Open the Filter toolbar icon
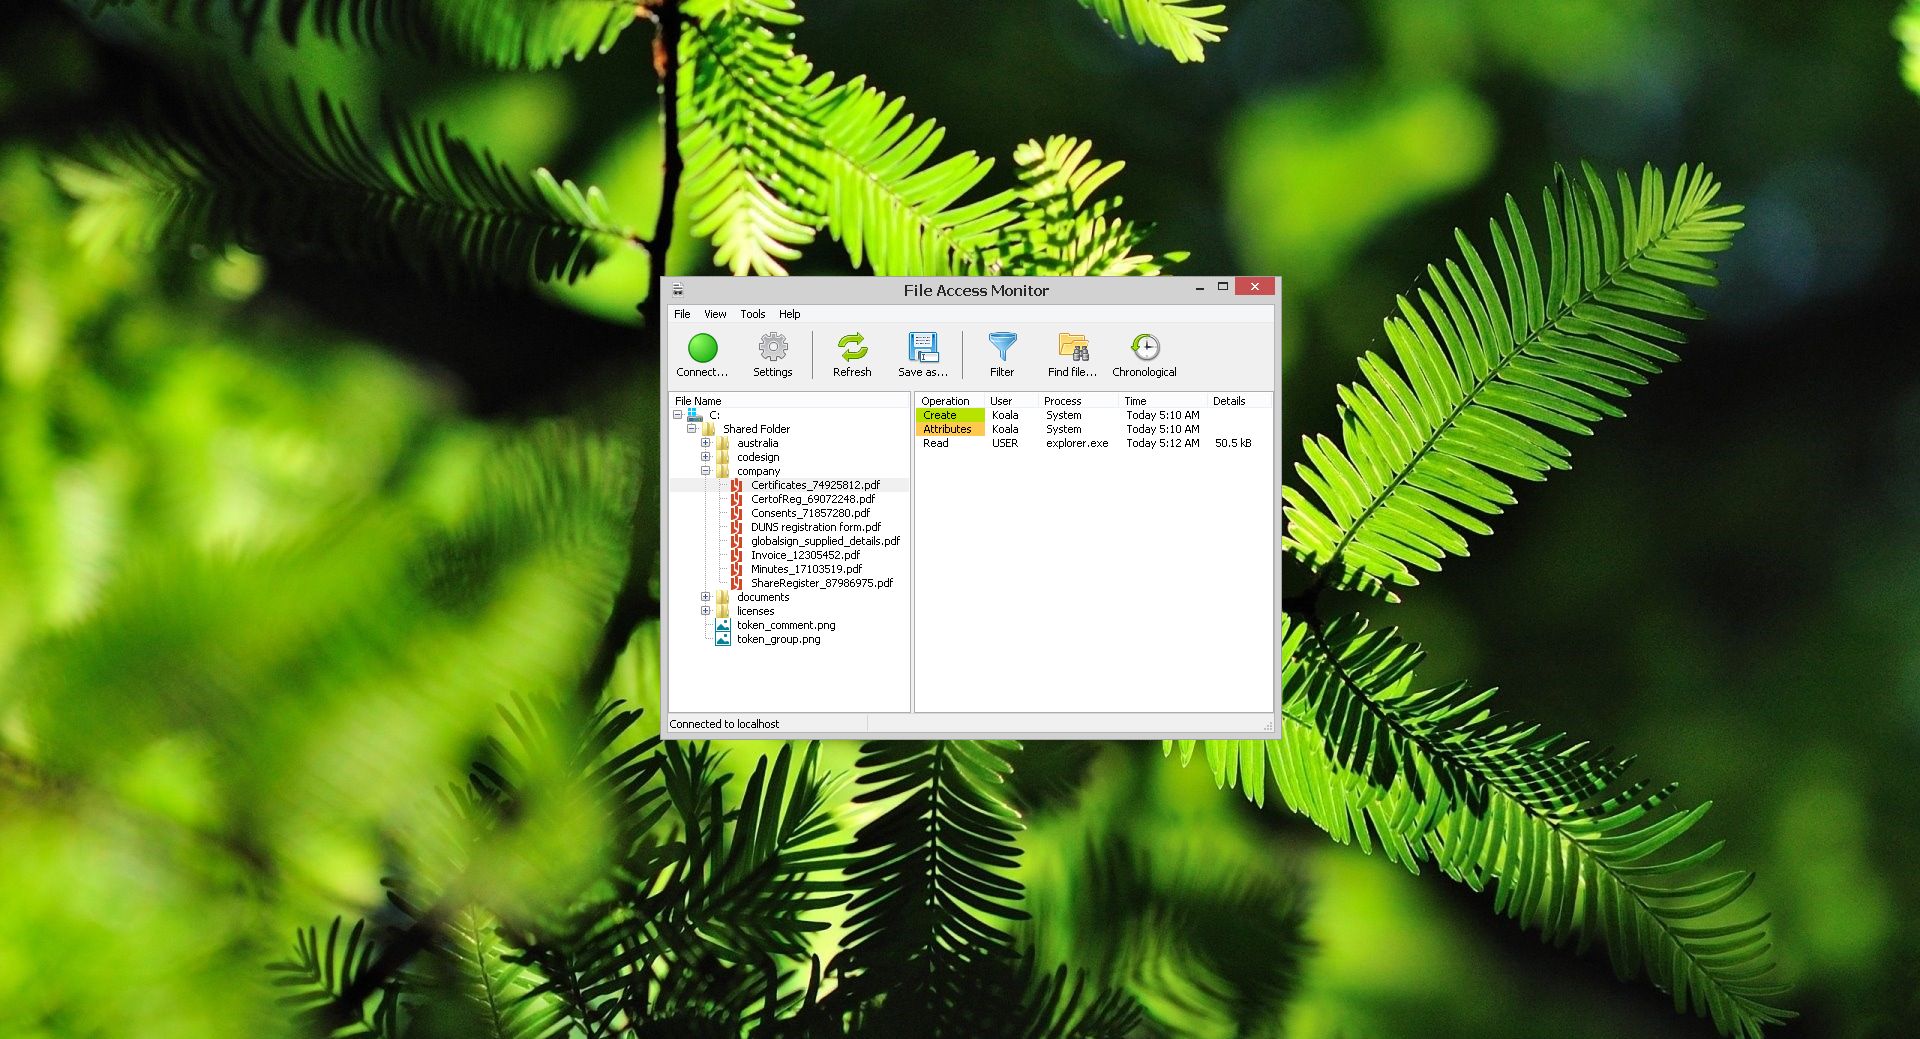The image size is (1920, 1039). (1002, 353)
